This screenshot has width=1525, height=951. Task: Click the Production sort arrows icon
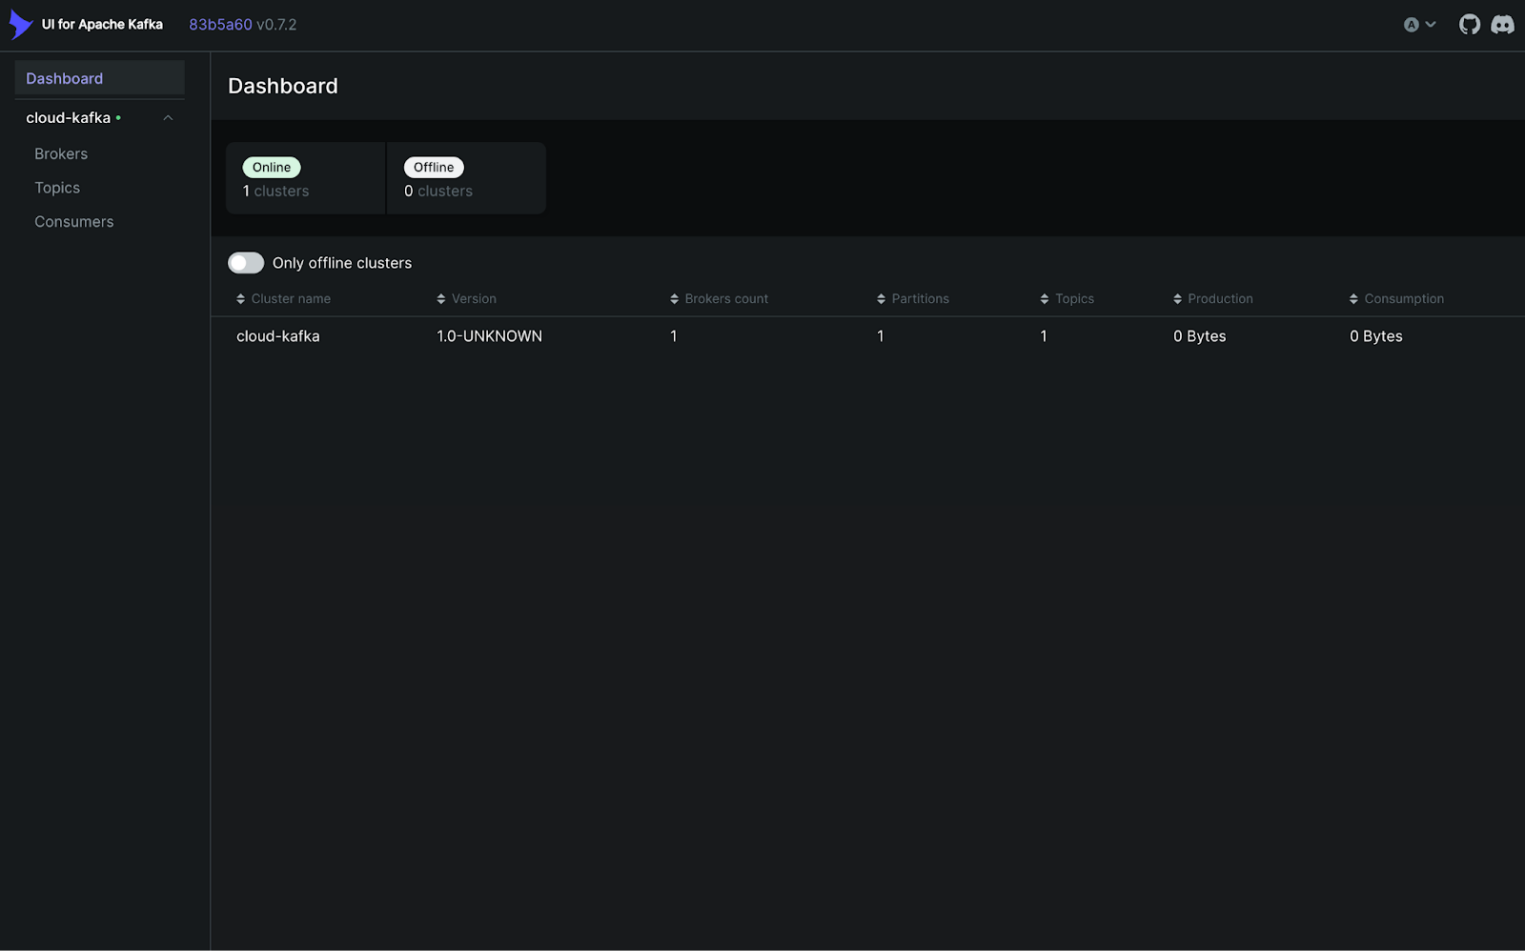pos(1177,299)
